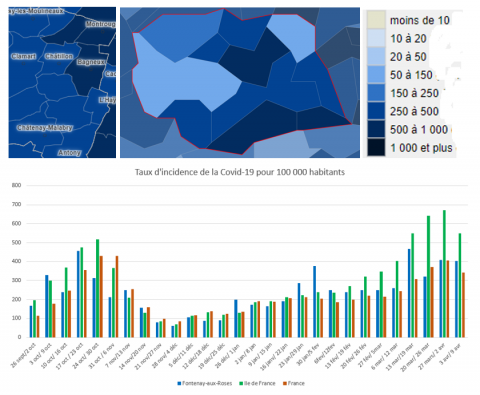Screen dimensions: 480x395
Task: Click the Clamart label on the map
Action: pos(23,56)
